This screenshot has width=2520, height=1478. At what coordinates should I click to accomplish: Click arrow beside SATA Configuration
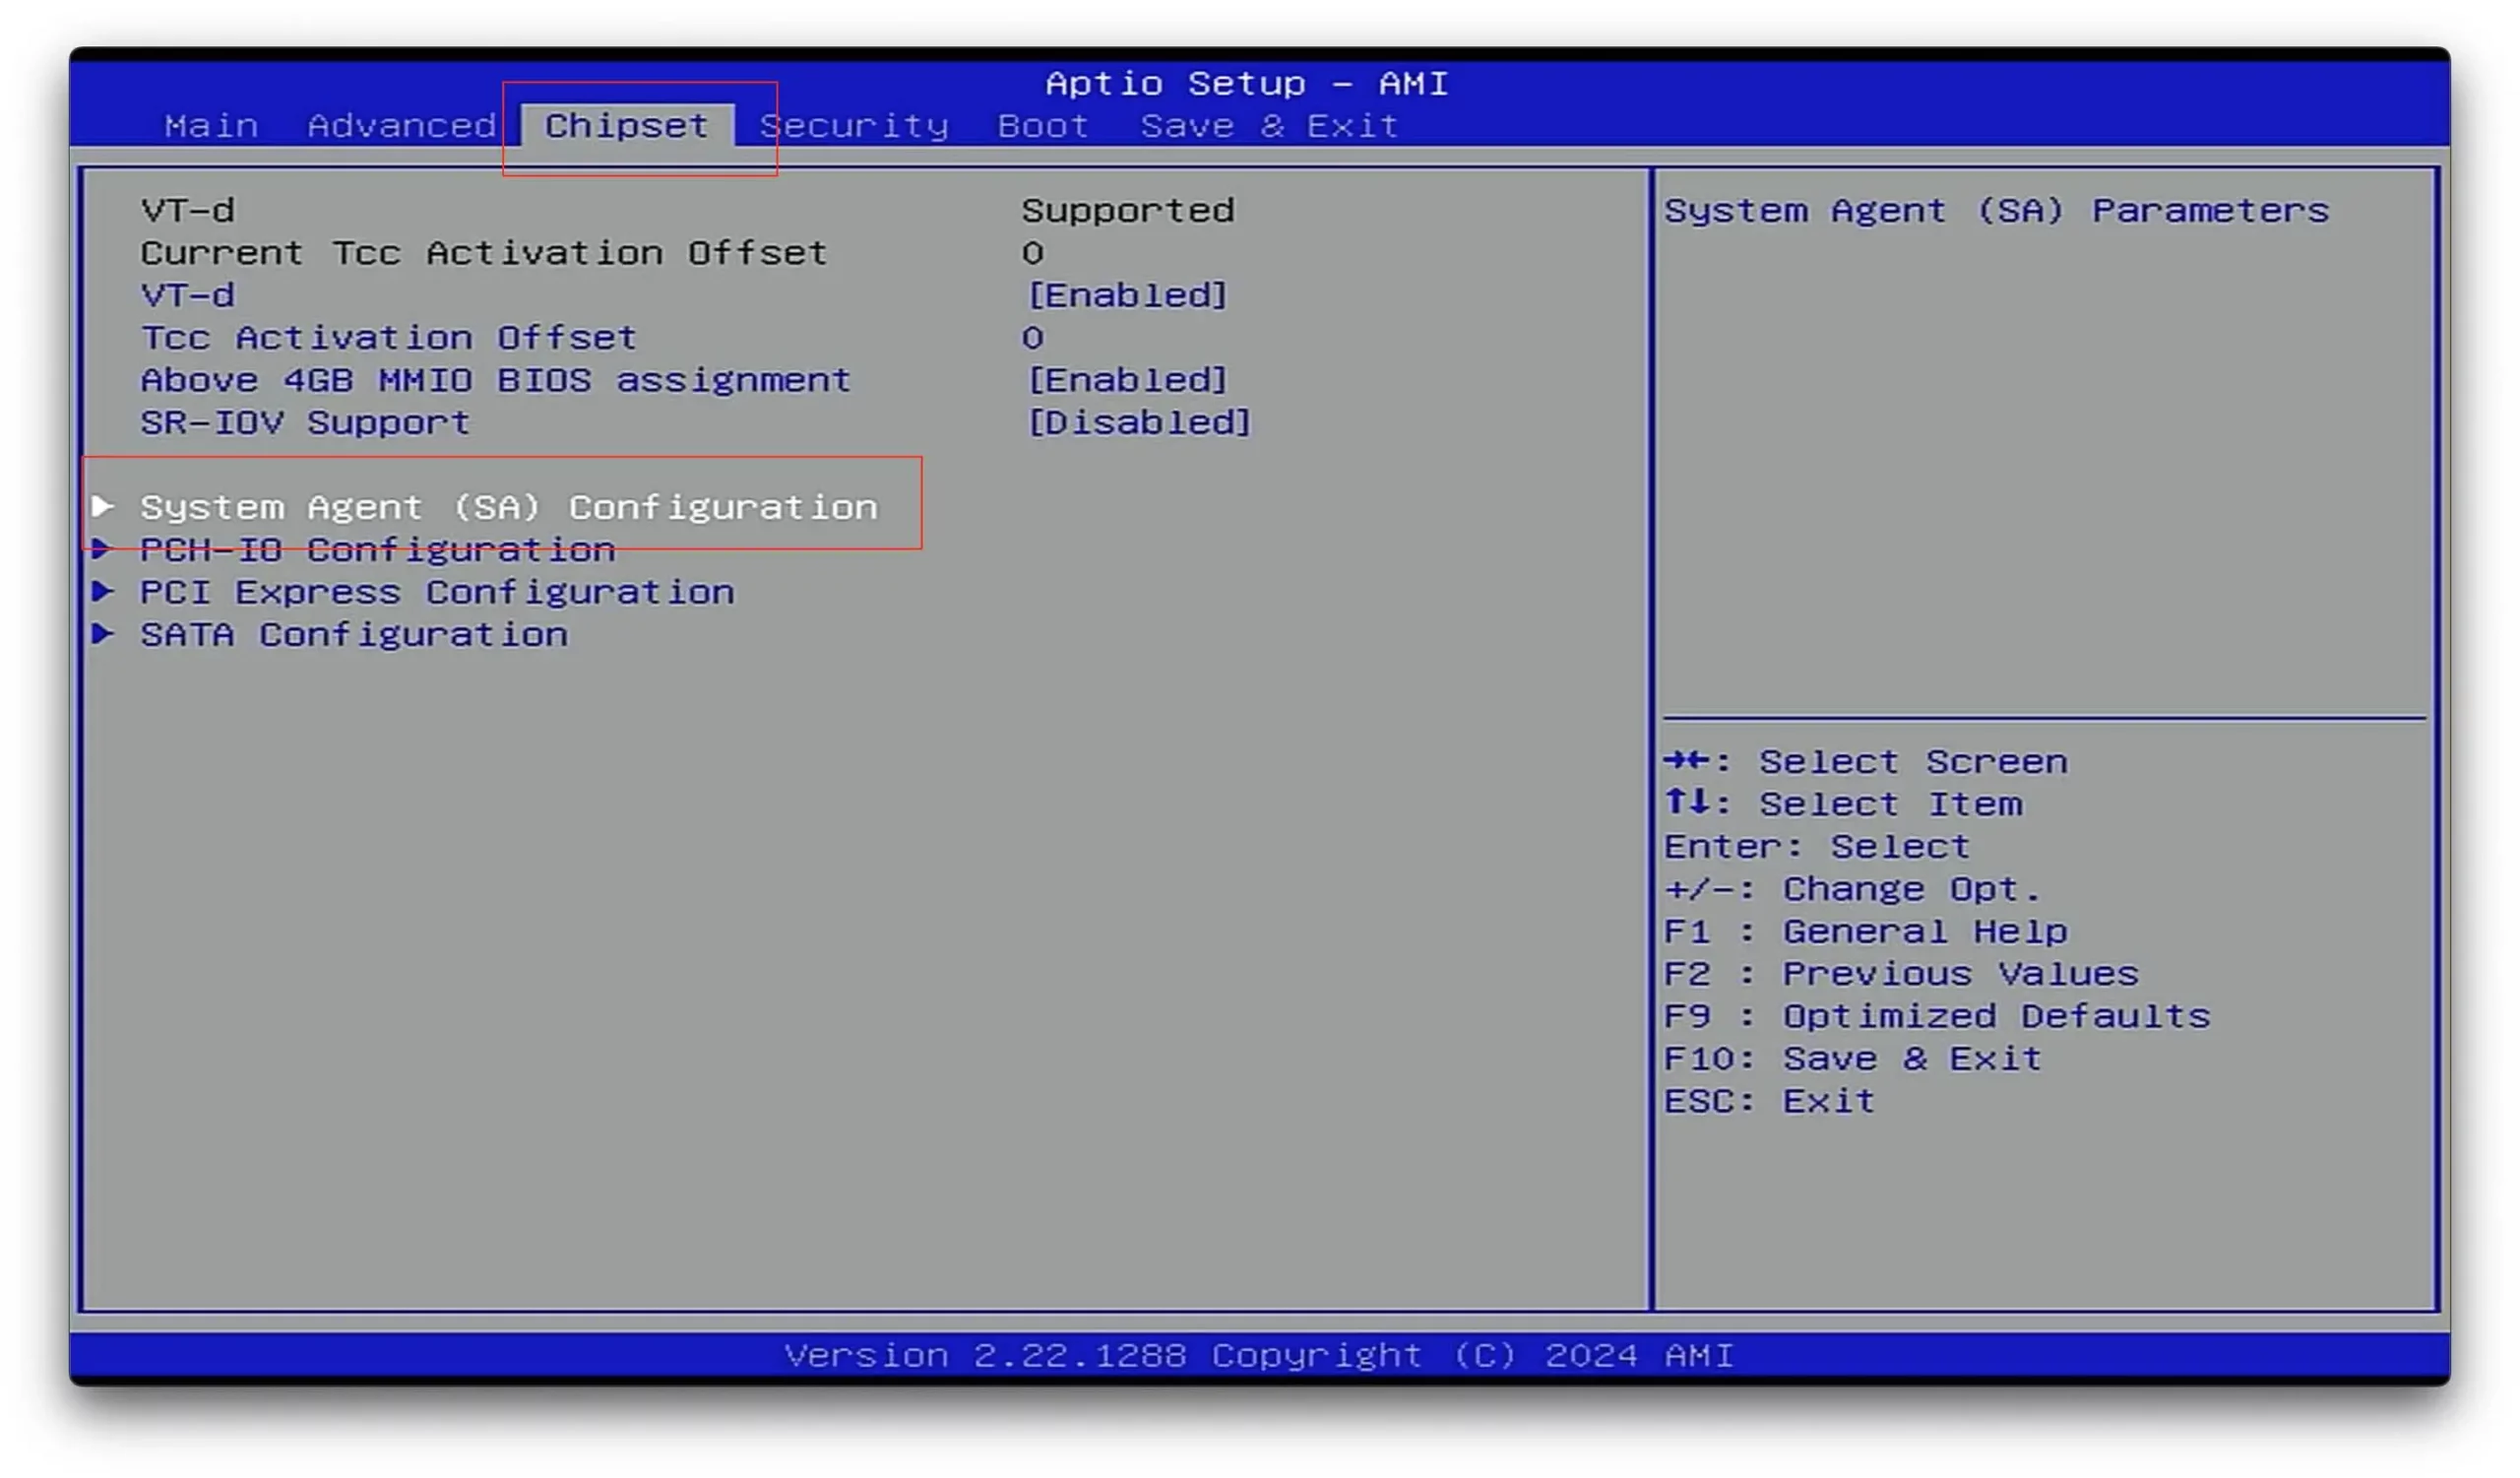click(102, 634)
